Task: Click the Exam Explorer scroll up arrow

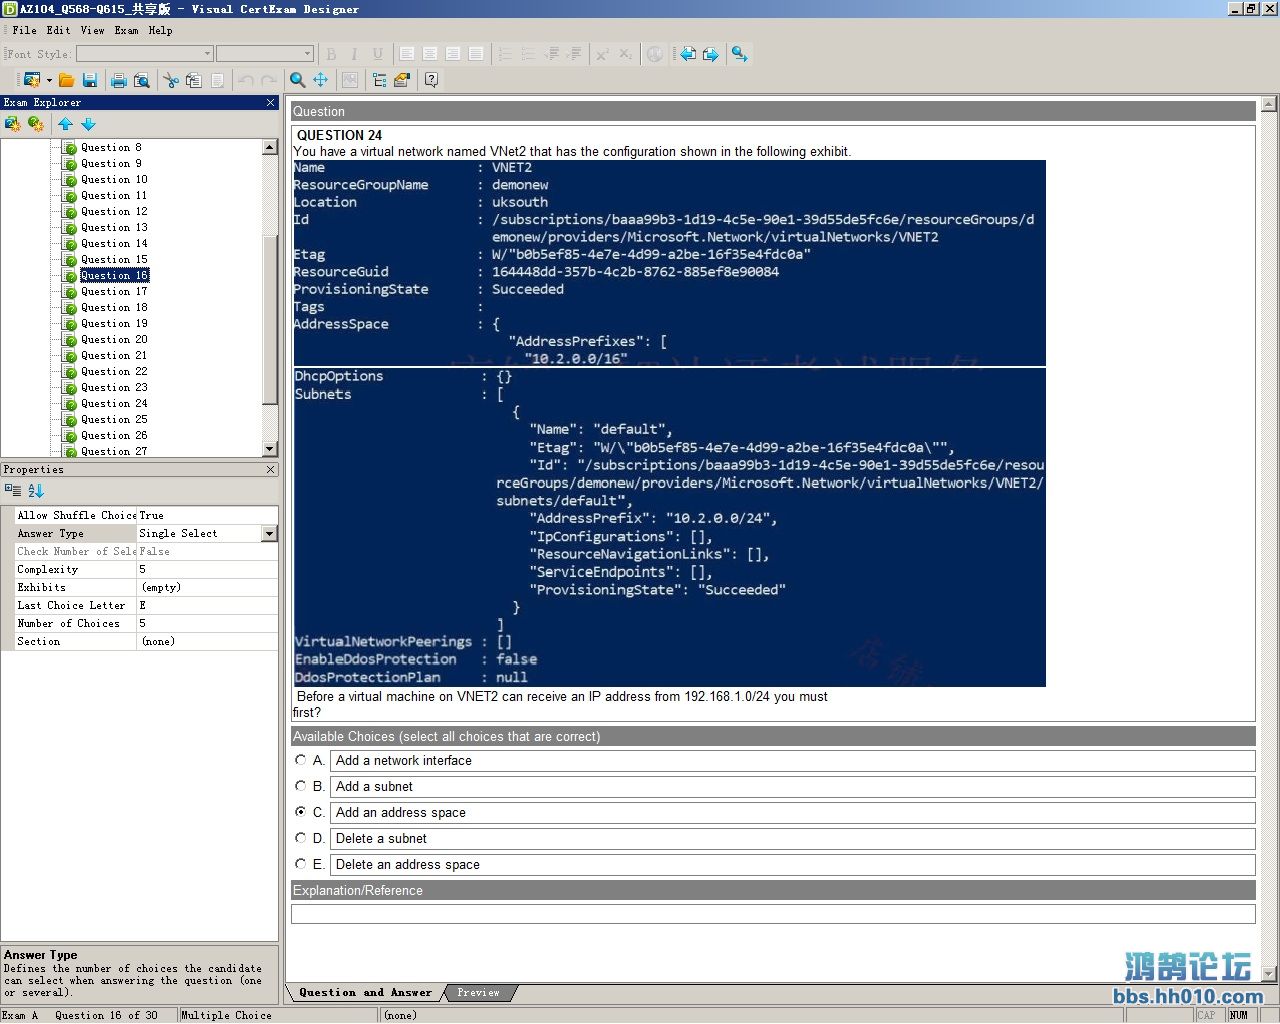Action: [x=270, y=147]
